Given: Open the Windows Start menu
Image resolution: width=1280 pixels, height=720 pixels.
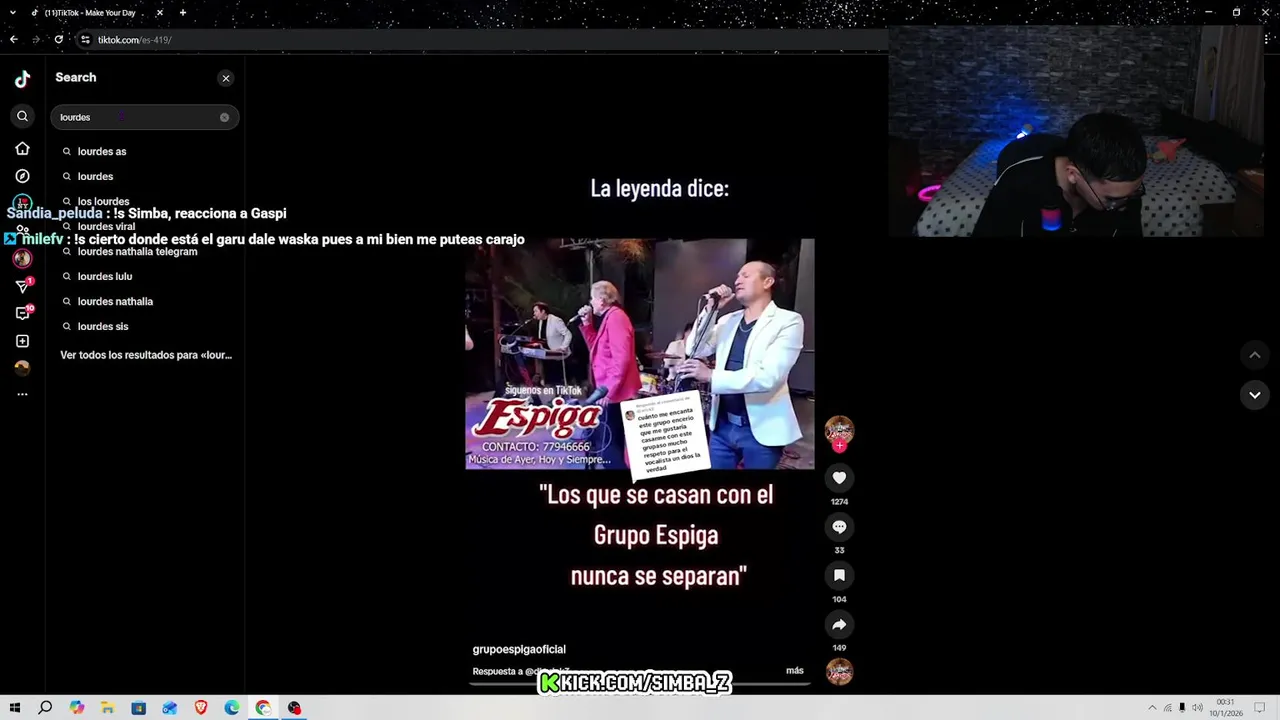Looking at the screenshot, I should (14, 708).
